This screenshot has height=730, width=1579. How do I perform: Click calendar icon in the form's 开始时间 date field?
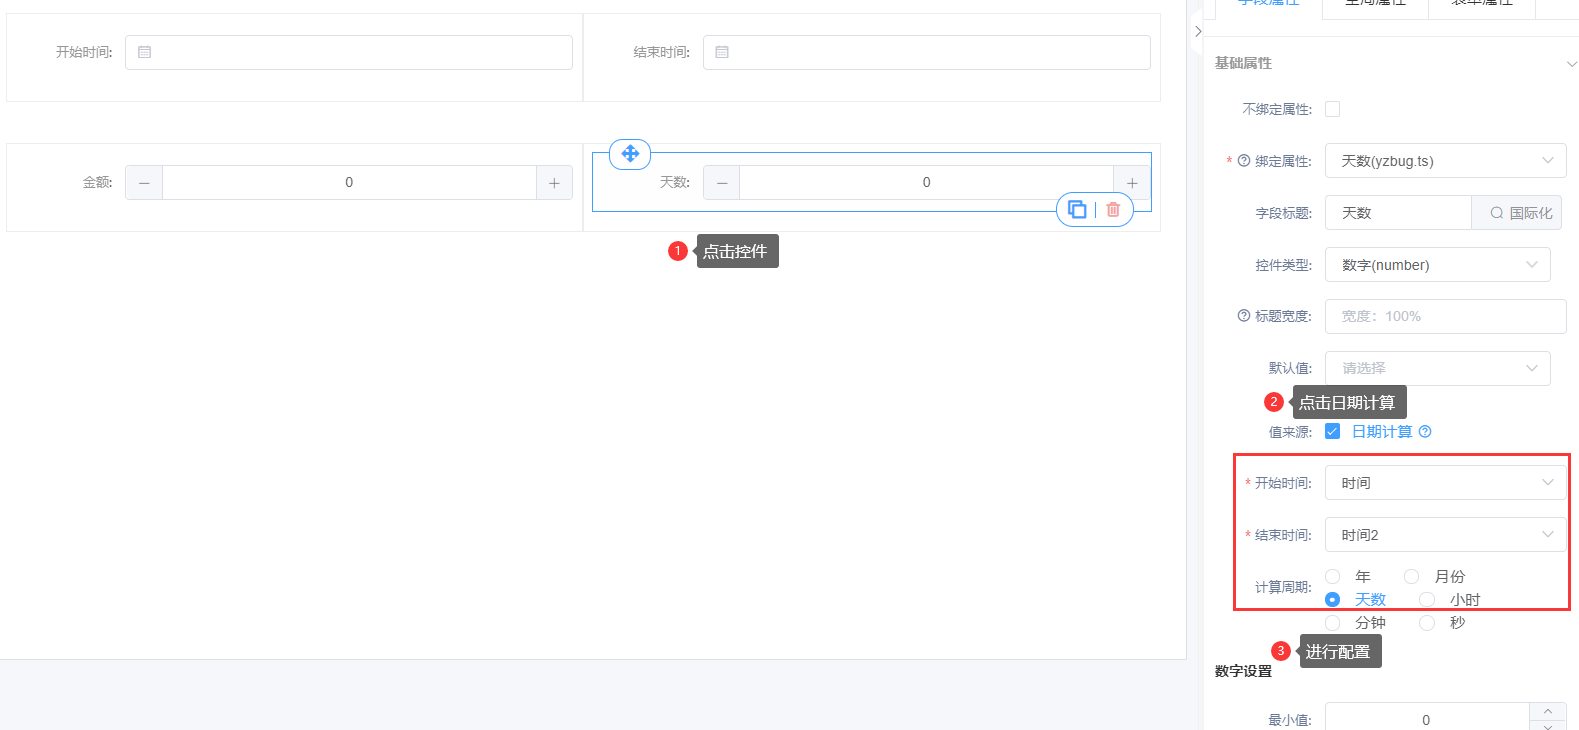[x=144, y=52]
